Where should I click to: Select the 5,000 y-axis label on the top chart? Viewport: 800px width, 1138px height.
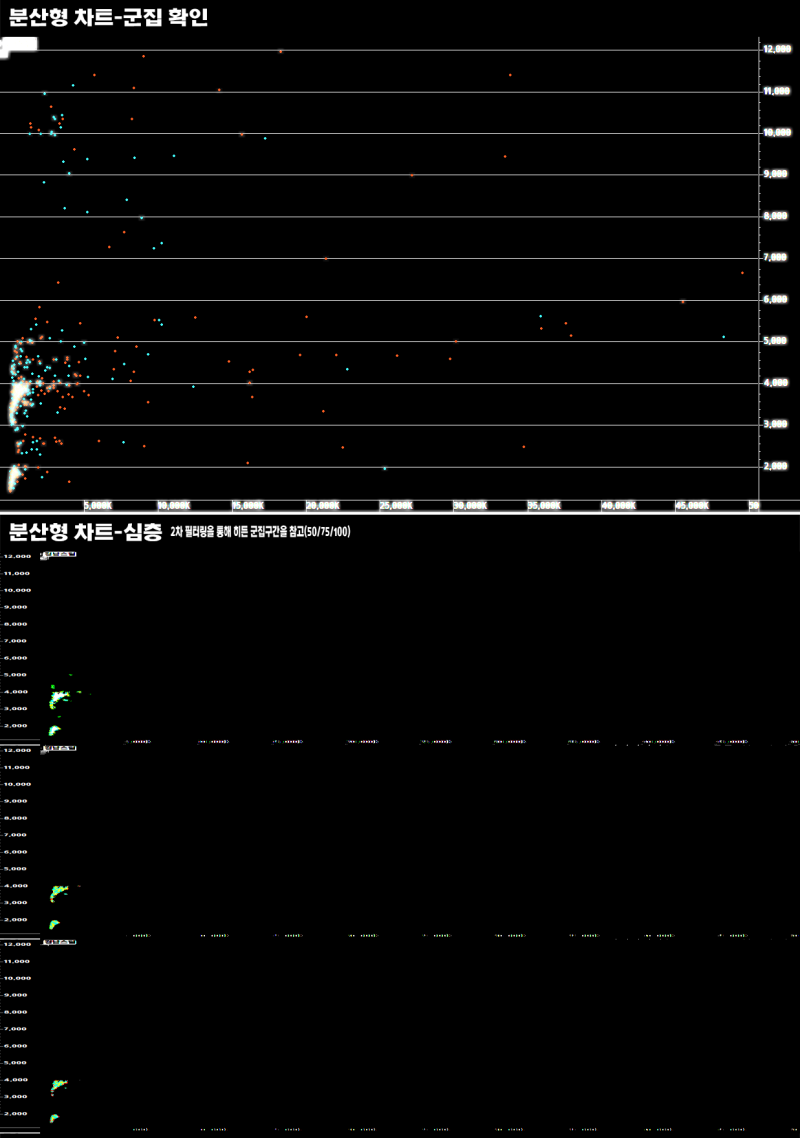(x=775, y=340)
